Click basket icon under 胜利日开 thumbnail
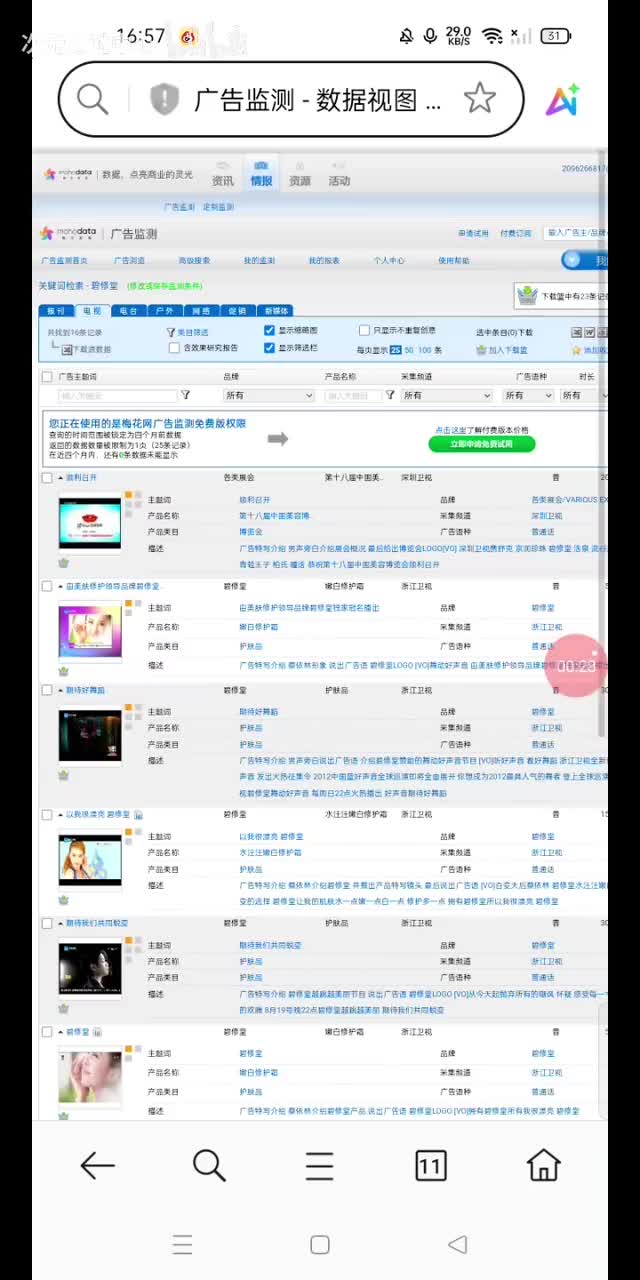Viewport: 640px width, 1280px height. click(63, 563)
